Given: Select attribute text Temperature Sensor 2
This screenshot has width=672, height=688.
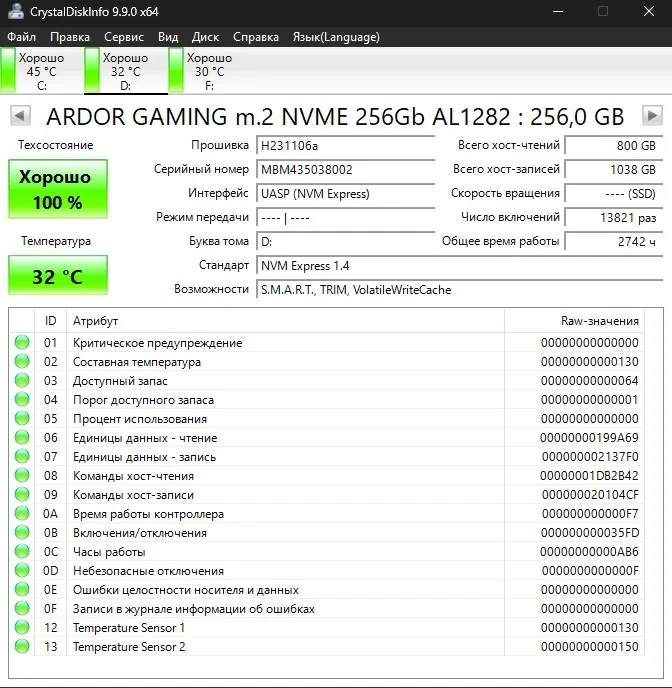Looking at the screenshot, I should pyautogui.click(x=129, y=647).
